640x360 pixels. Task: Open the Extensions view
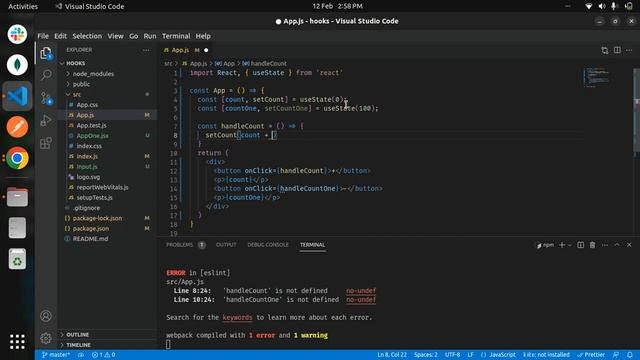pos(46,143)
